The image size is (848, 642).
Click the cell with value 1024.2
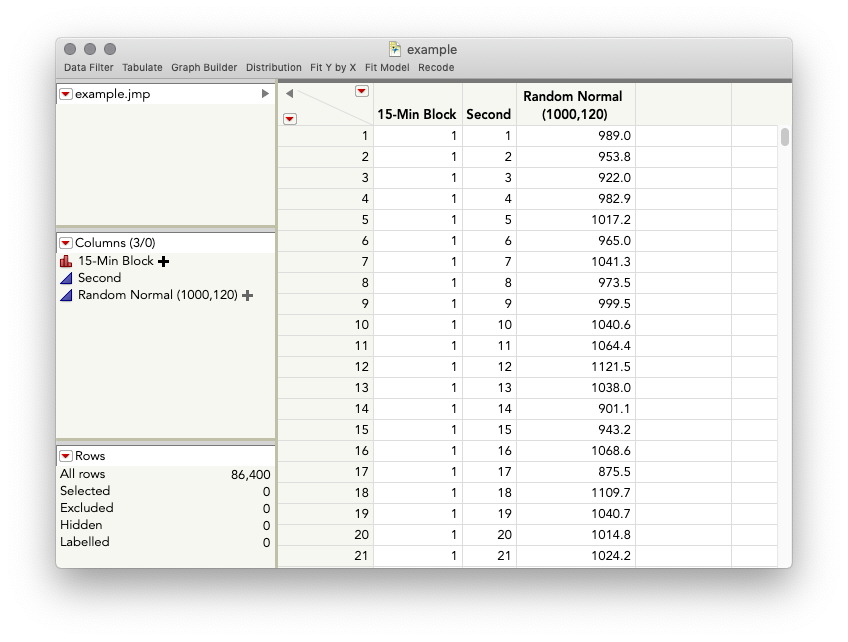coord(576,555)
